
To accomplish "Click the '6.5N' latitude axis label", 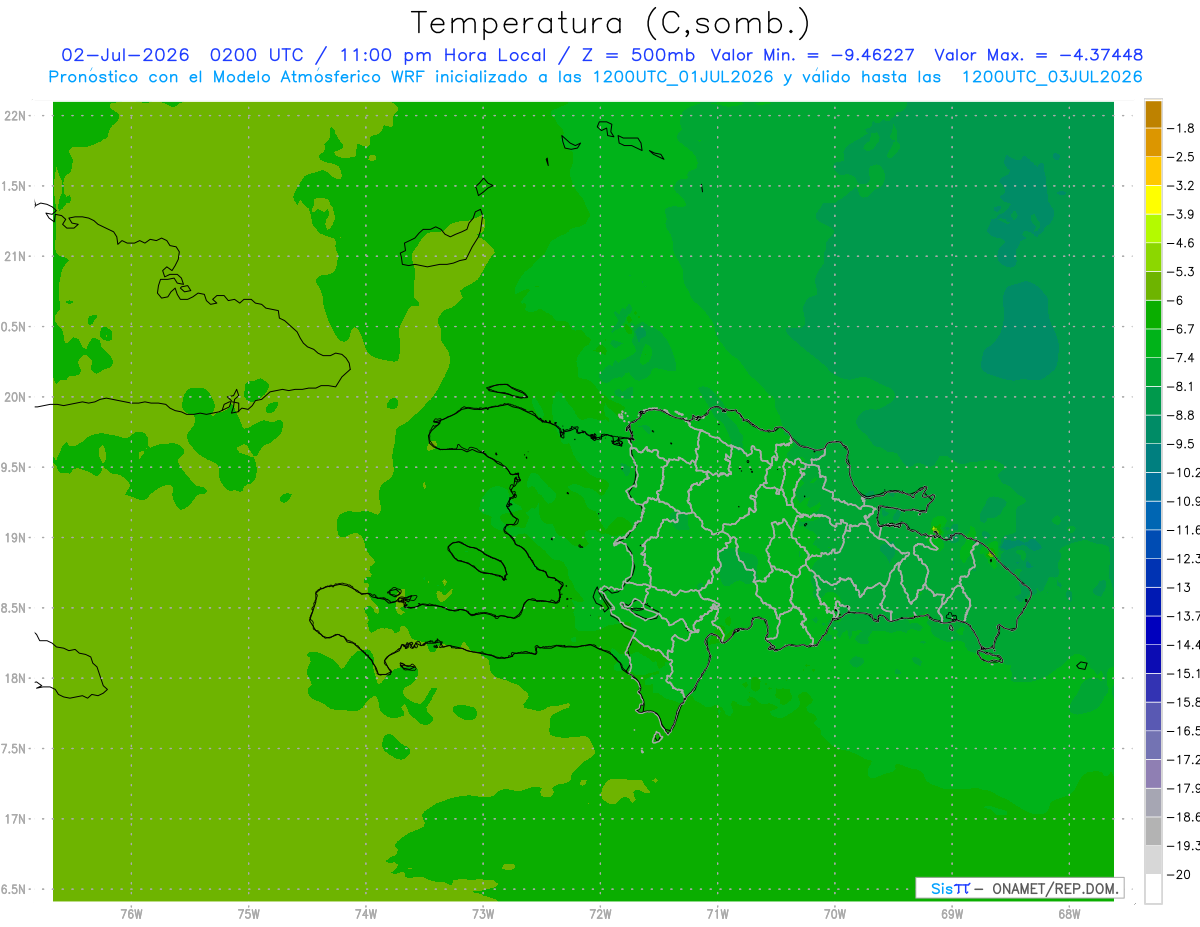I will click(12, 889).
